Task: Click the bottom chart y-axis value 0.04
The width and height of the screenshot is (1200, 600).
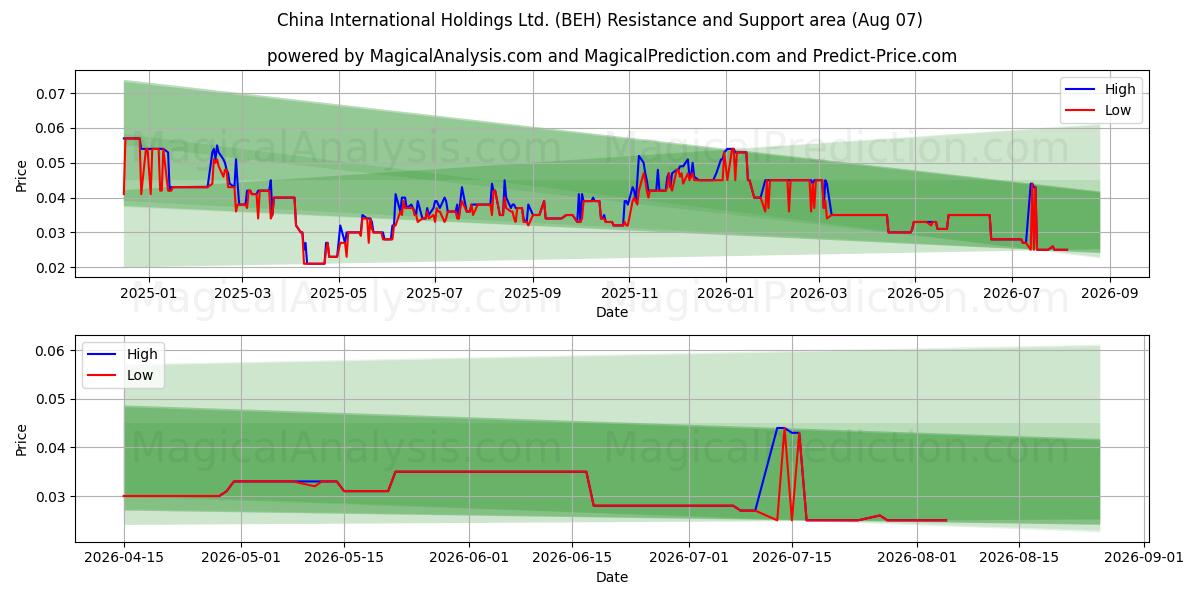Action: [51, 448]
